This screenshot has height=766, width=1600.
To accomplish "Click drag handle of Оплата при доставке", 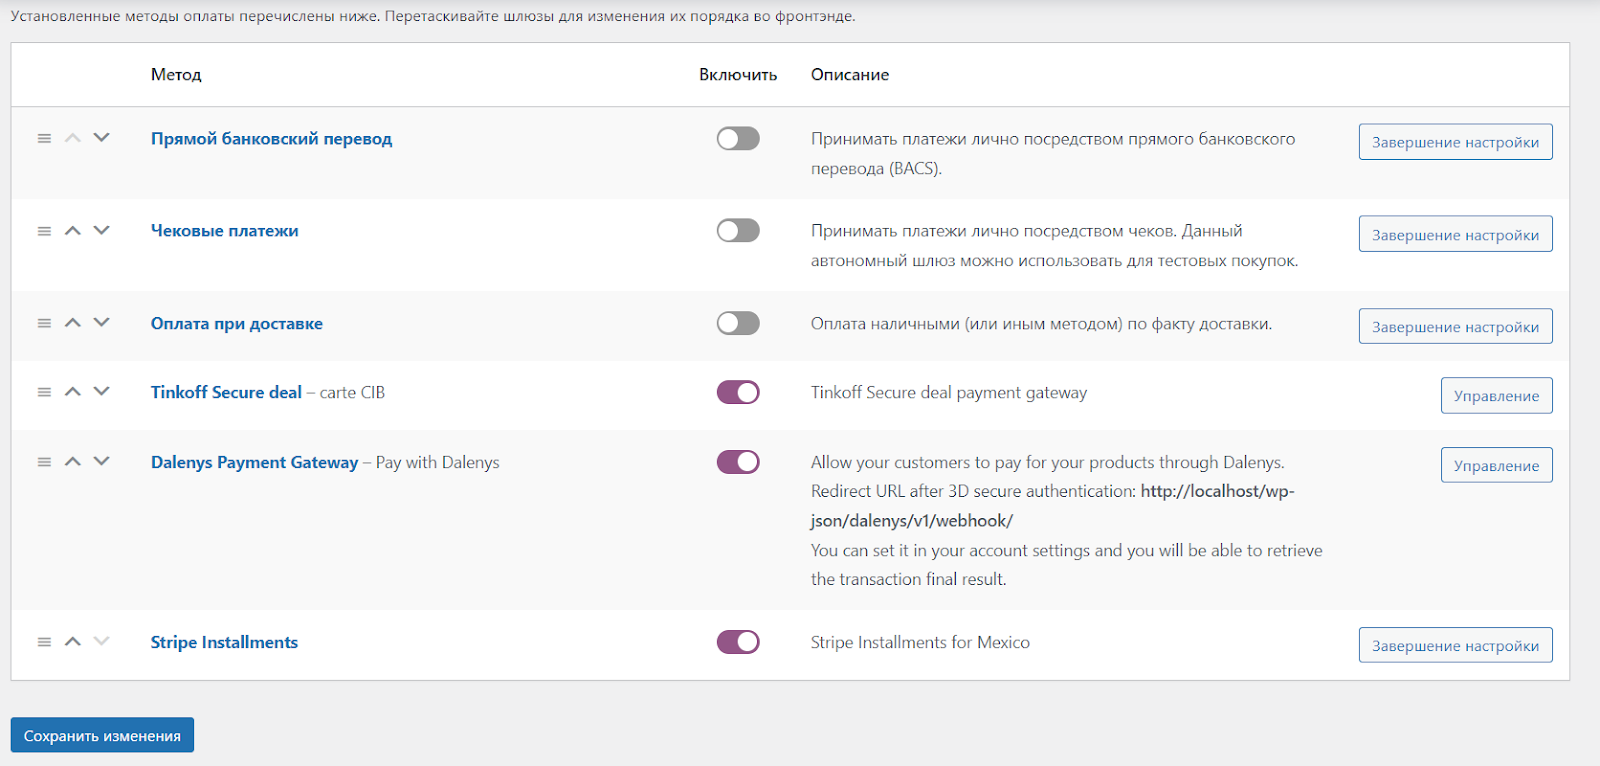I will click(44, 323).
